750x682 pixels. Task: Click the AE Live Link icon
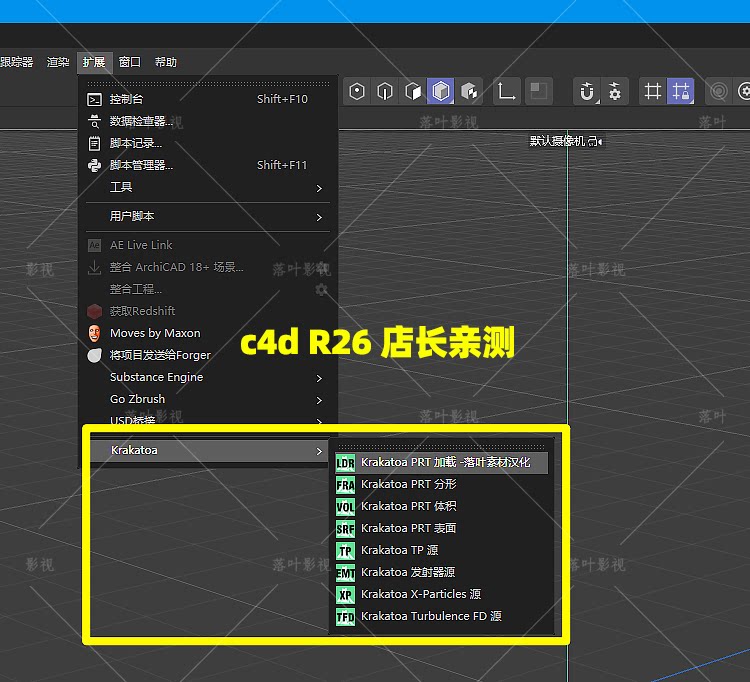pos(94,245)
